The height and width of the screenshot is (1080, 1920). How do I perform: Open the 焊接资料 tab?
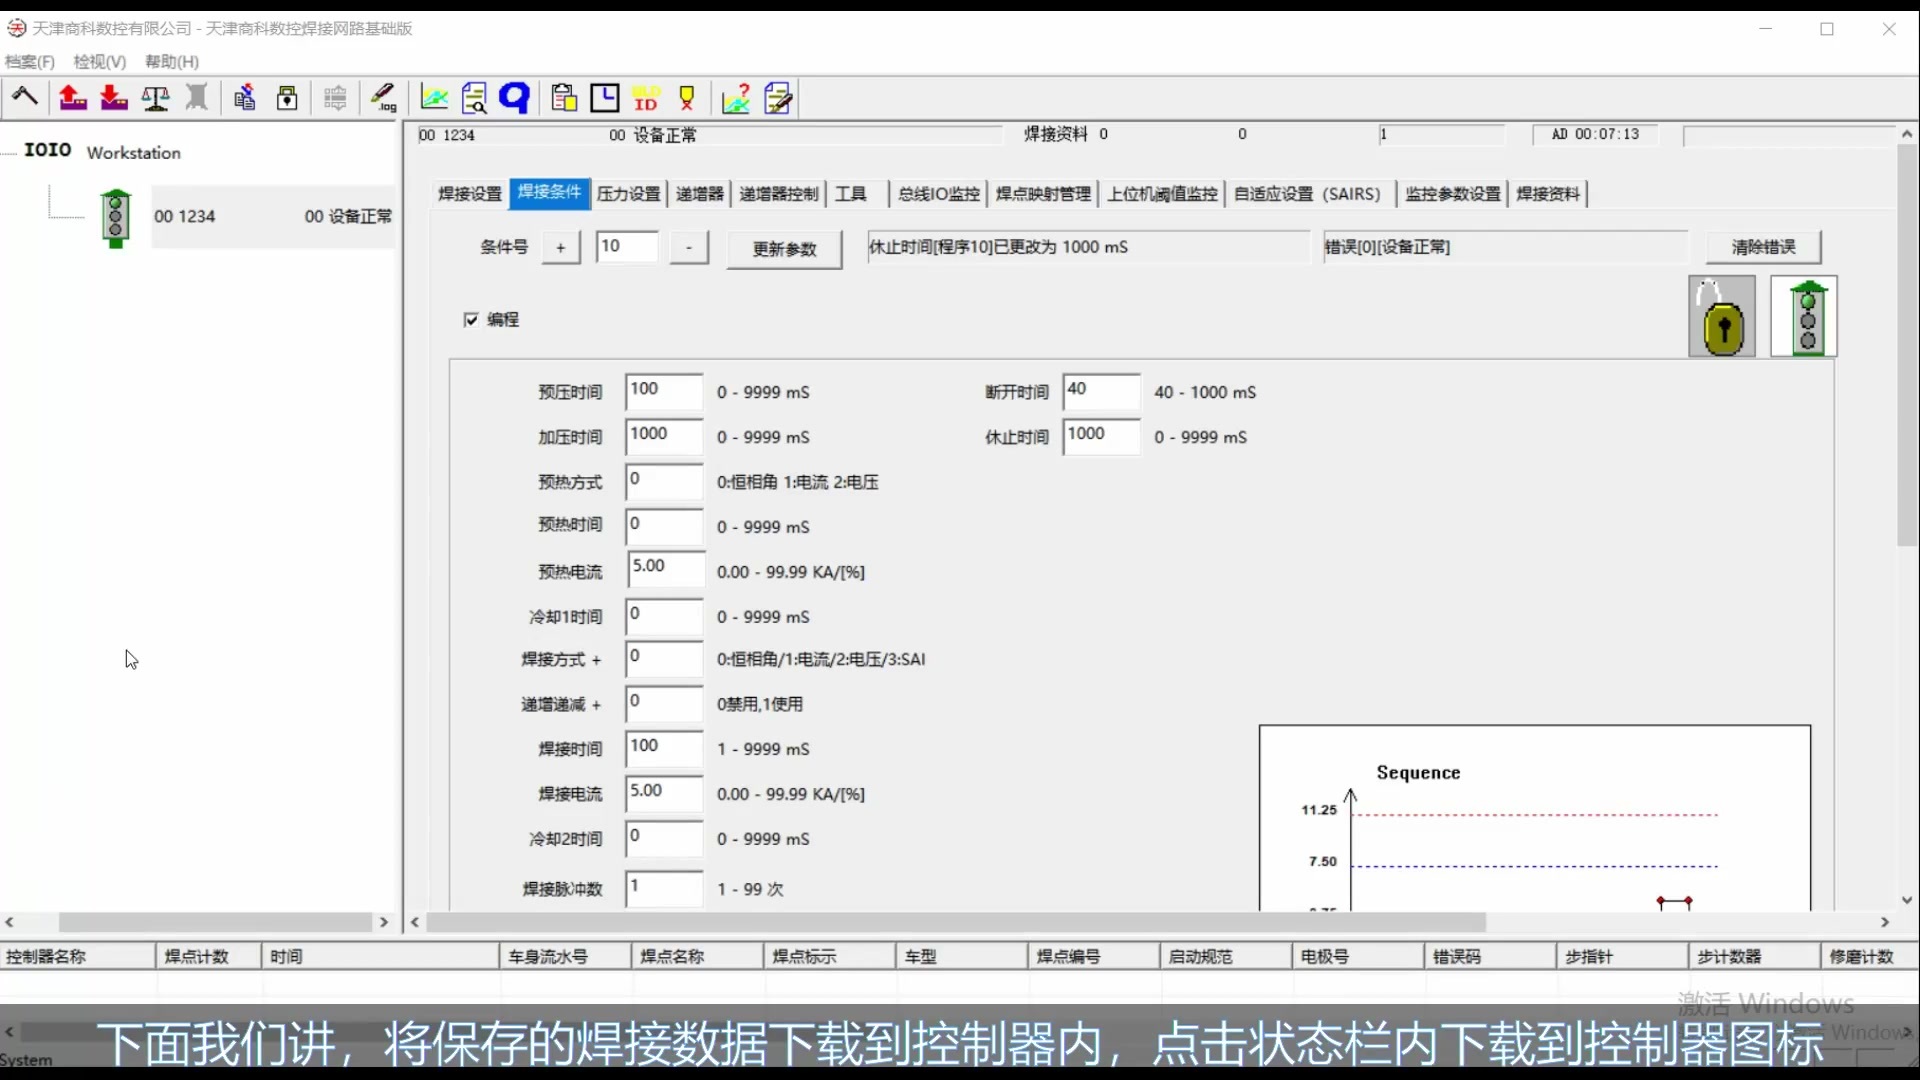1548,194
